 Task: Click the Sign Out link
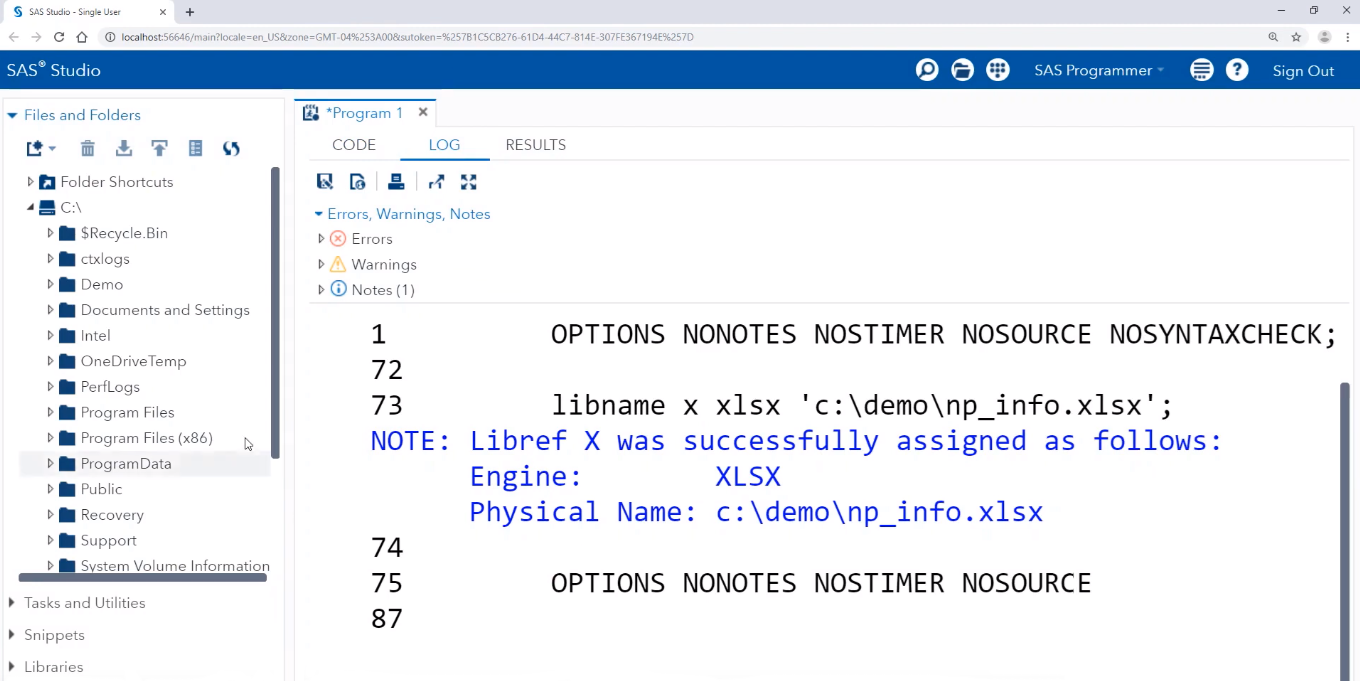click(x=1303, y=70)
